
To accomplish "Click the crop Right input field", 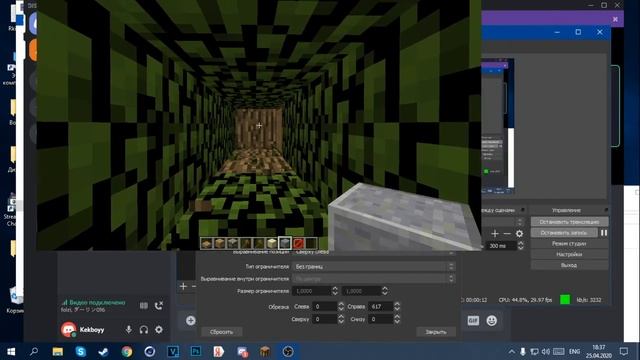I will click(x=381, y=307).
